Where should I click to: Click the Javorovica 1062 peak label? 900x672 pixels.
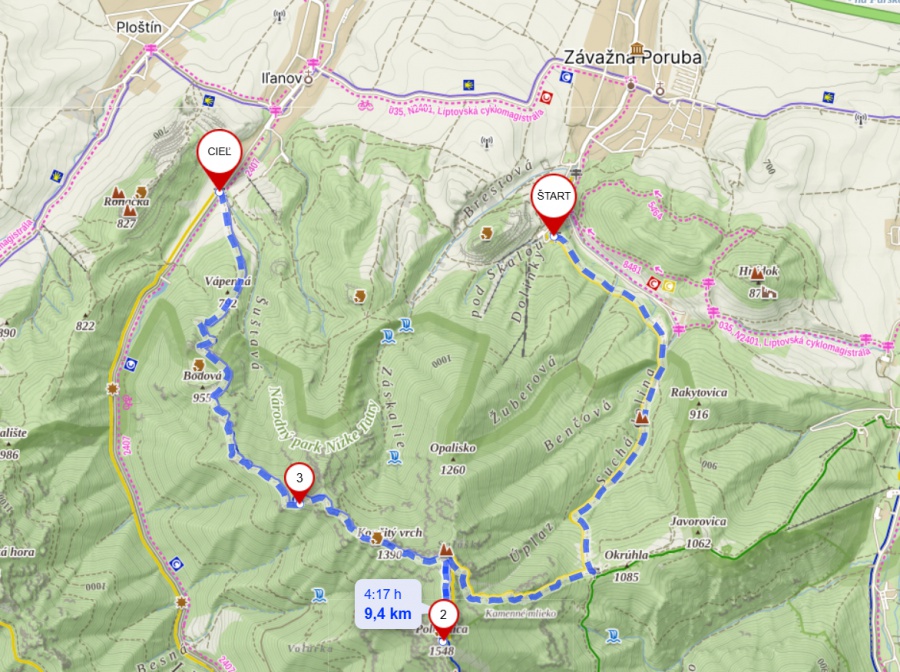[x=698, y=532]
